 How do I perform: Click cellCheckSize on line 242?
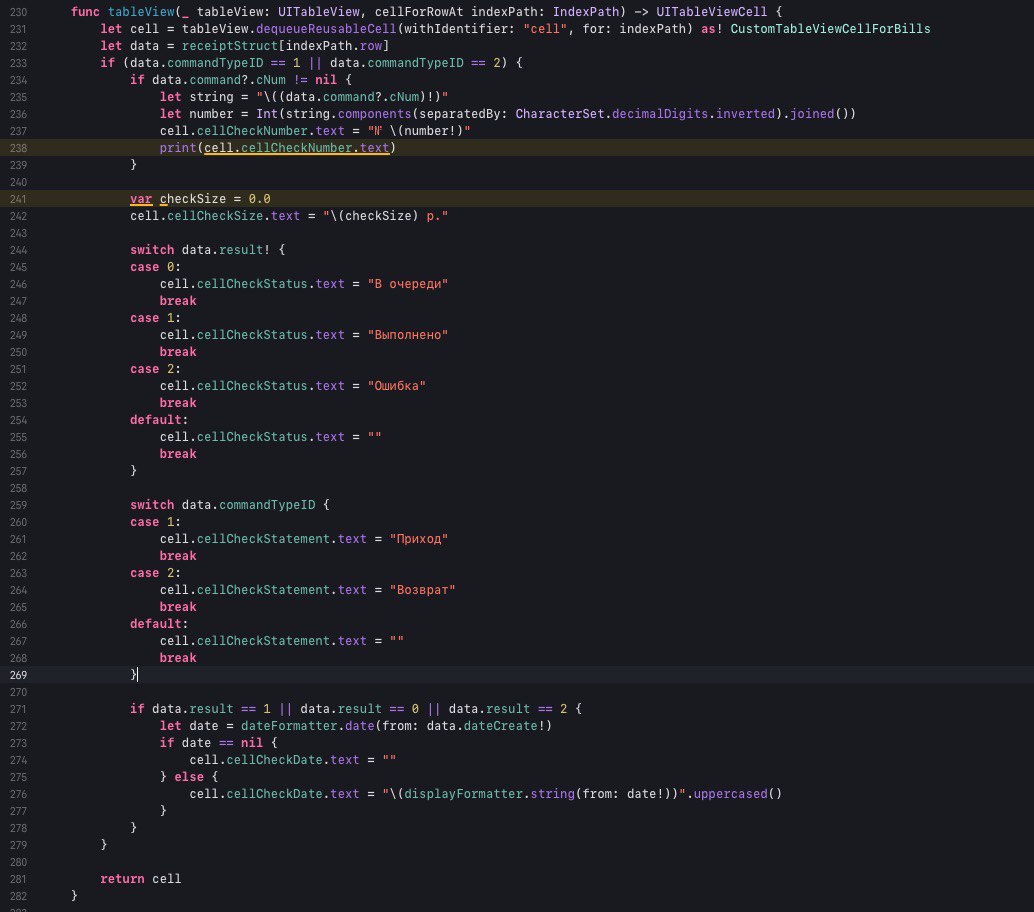coord(215,216)
